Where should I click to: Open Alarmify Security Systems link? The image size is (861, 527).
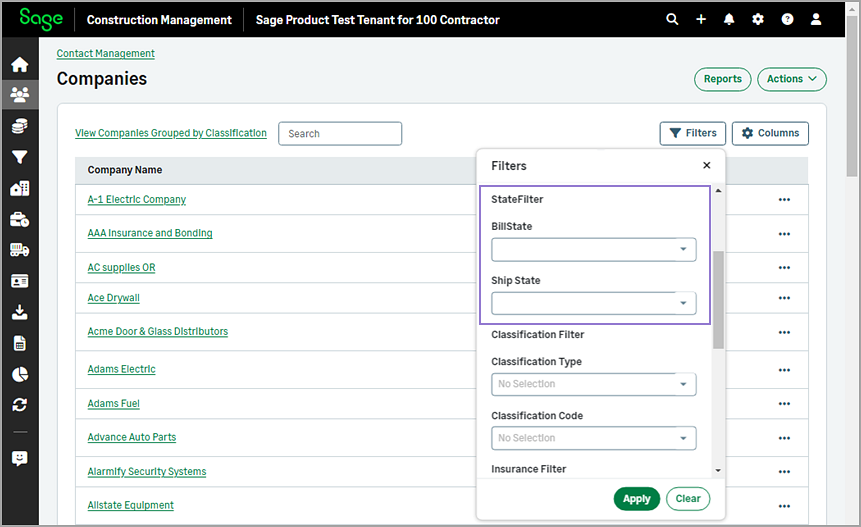tap(147, 472)
